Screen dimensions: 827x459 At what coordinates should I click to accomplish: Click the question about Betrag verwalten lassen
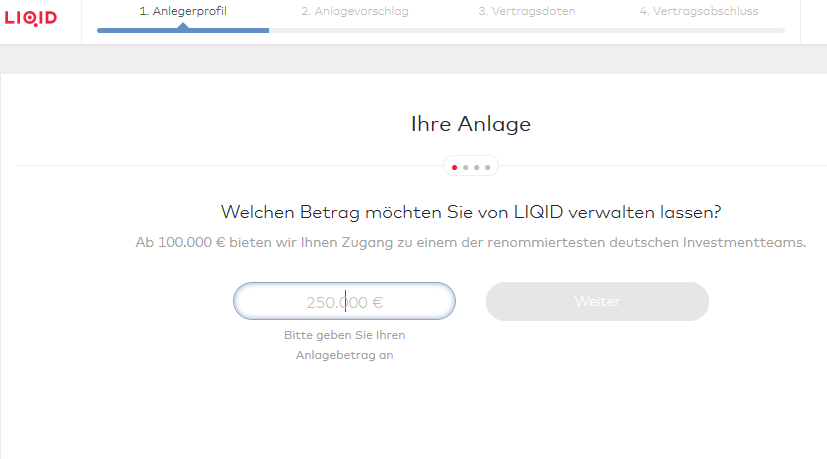point(471,212)
